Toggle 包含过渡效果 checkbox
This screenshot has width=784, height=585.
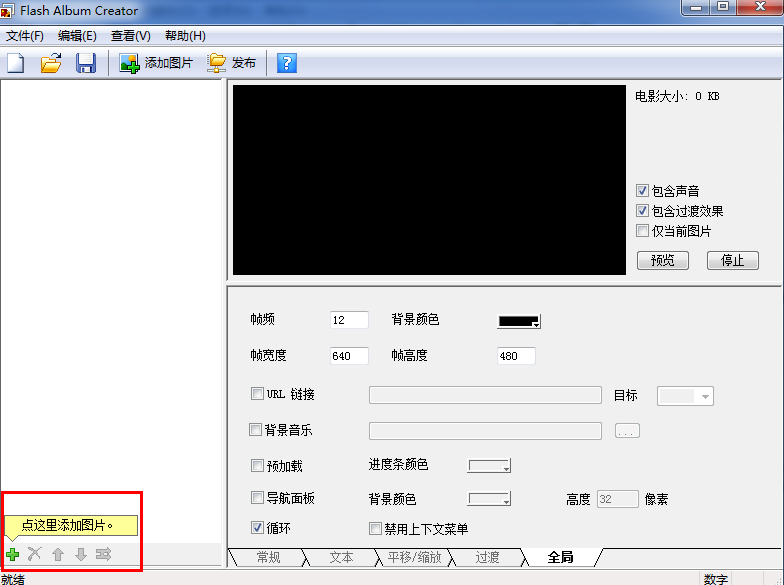(642, 210)
